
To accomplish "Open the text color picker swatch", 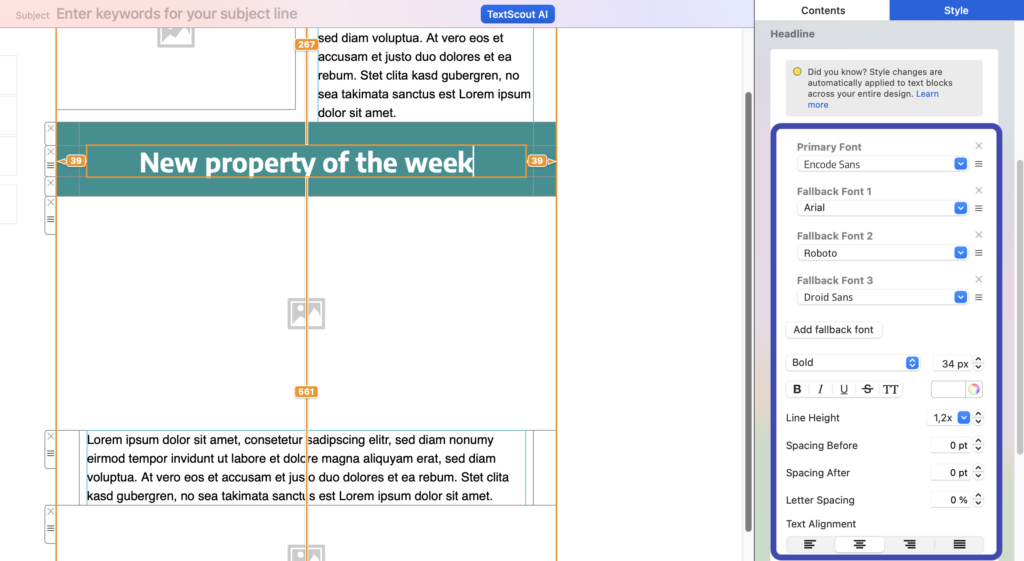I will pyautogui.click(x=957, y=389).
